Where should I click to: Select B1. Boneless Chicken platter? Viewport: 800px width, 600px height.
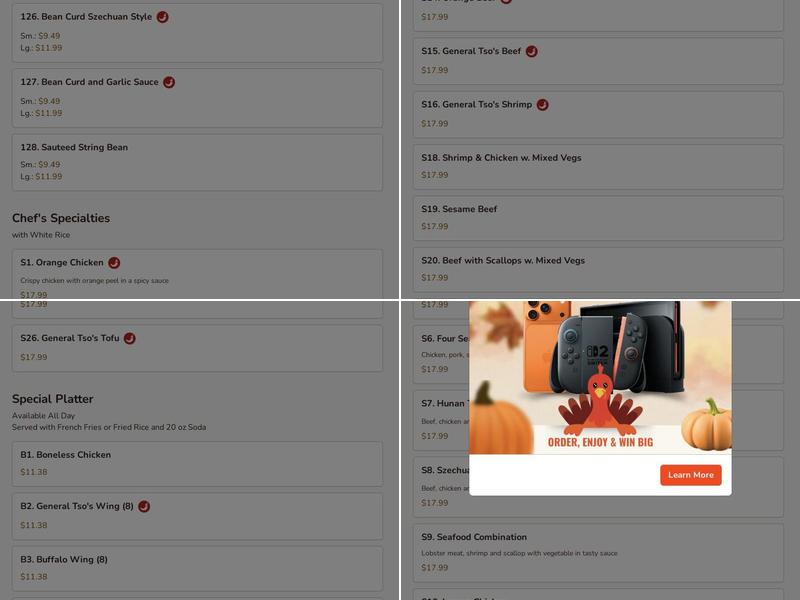pyautogui.click(x=197, y=464)
